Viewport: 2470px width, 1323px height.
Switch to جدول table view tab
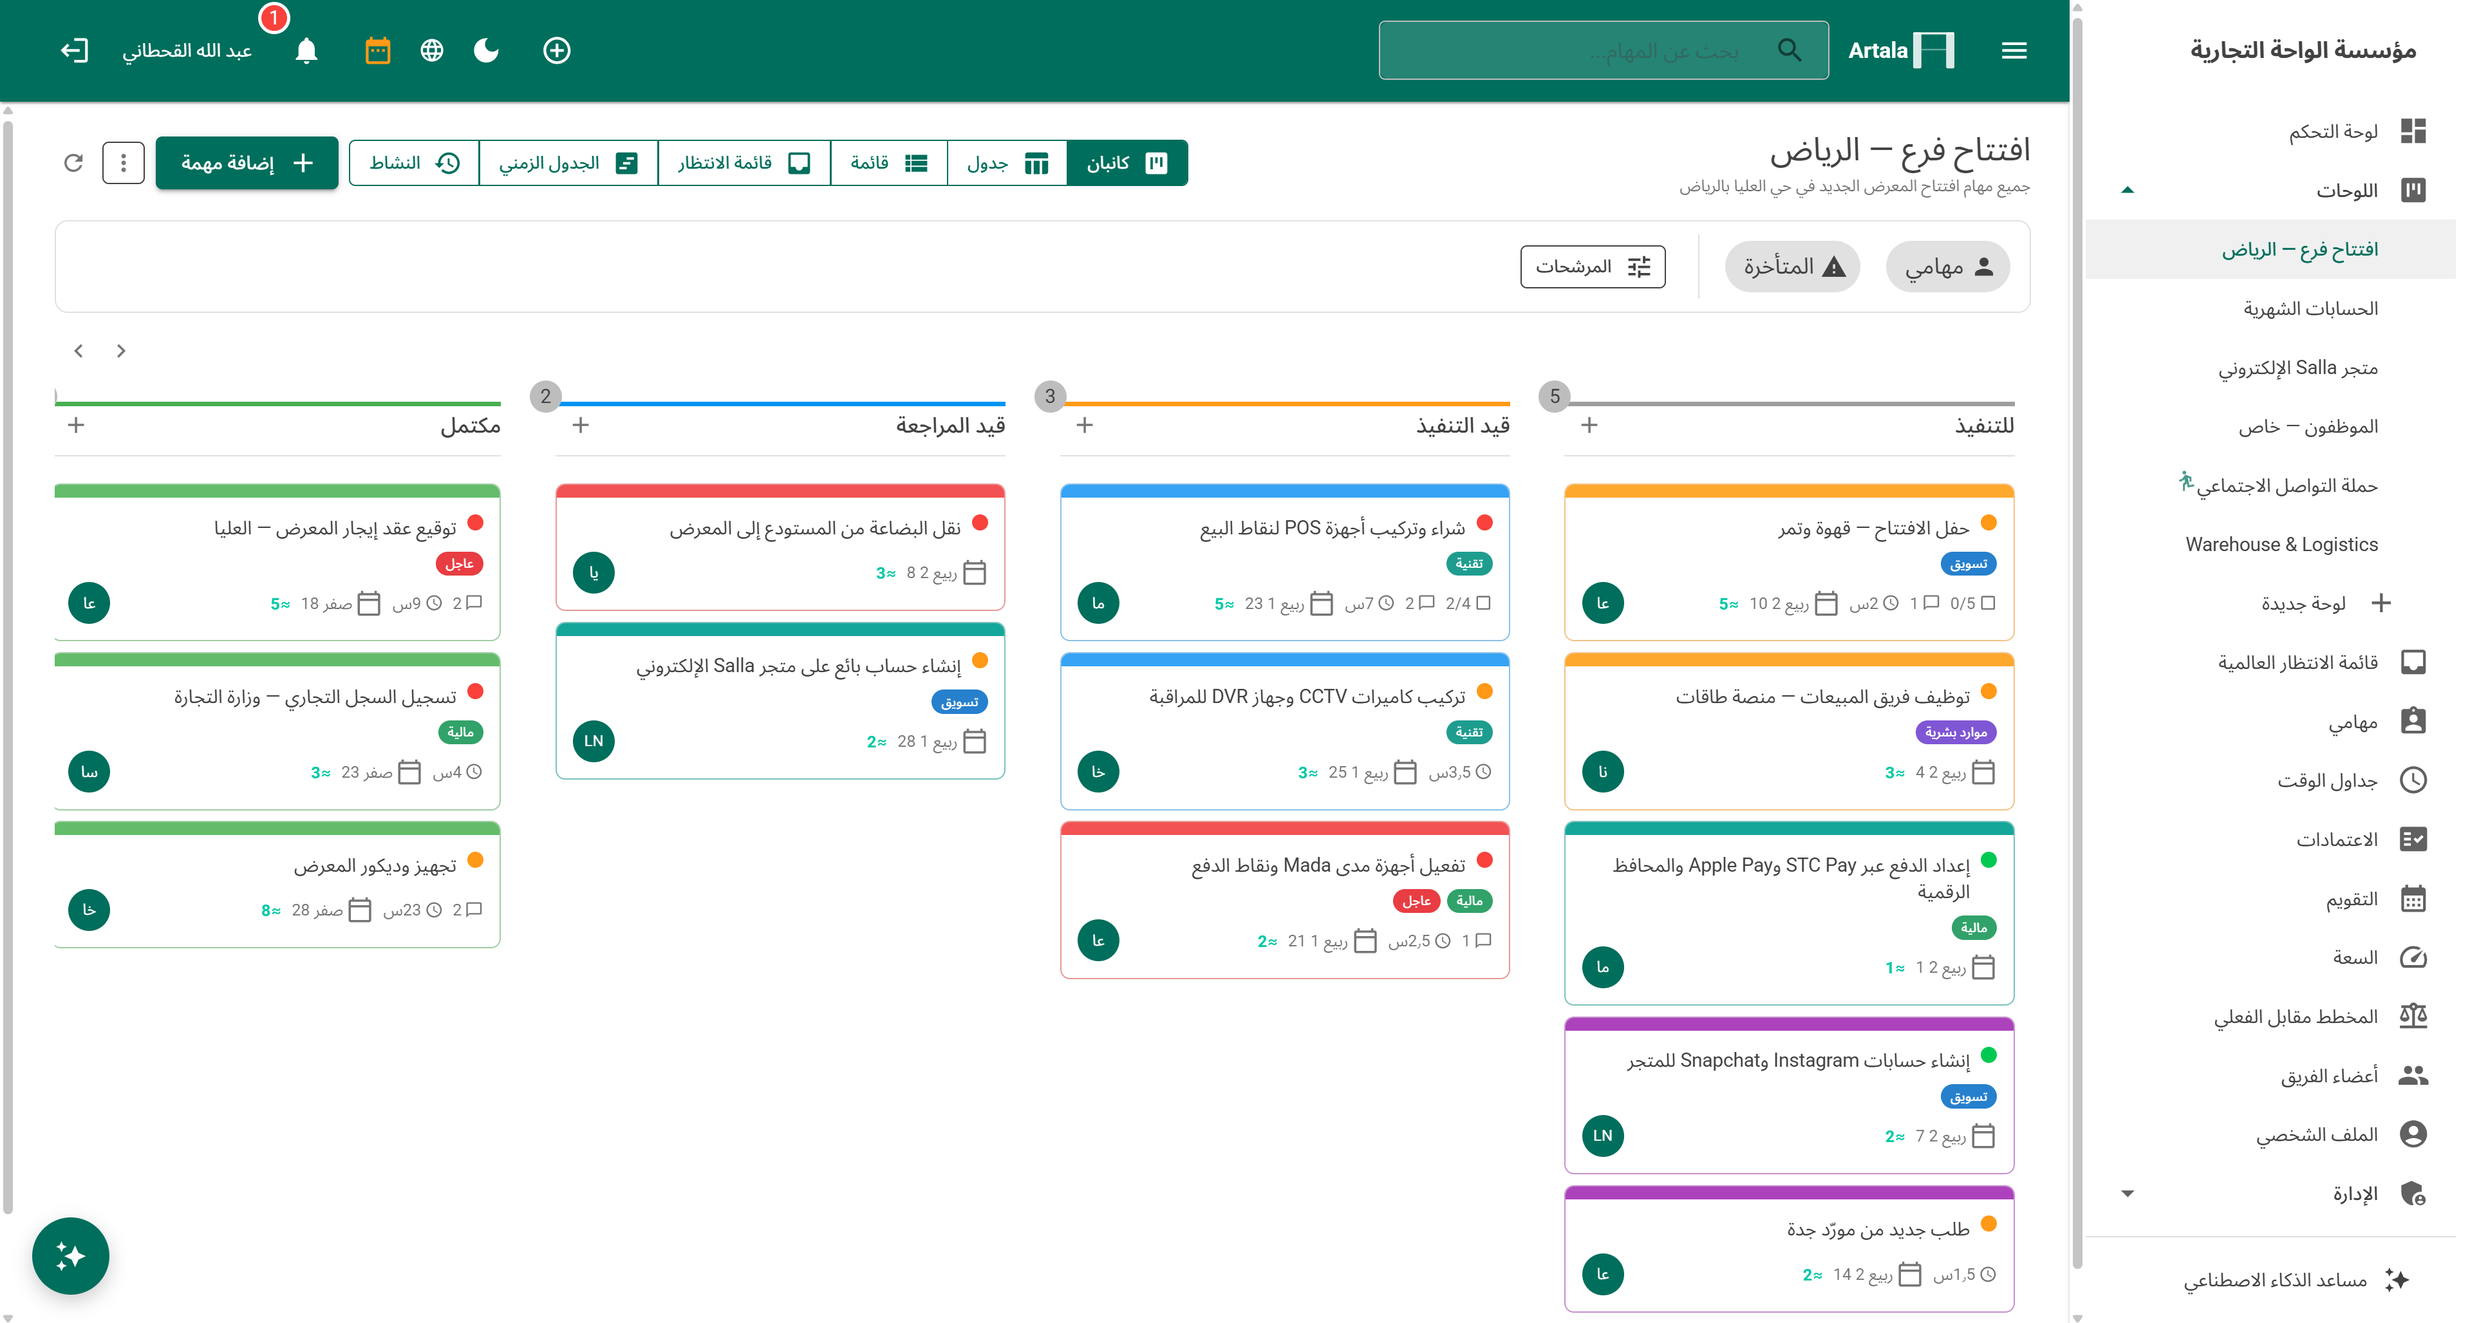point(1006,163)
